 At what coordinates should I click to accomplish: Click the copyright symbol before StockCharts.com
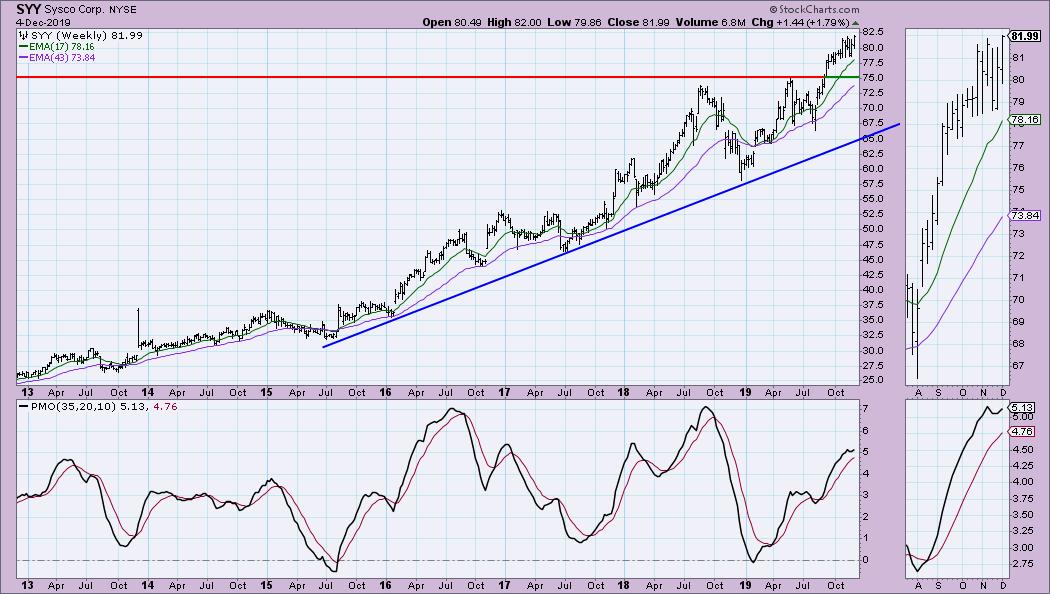click(773, 10)
